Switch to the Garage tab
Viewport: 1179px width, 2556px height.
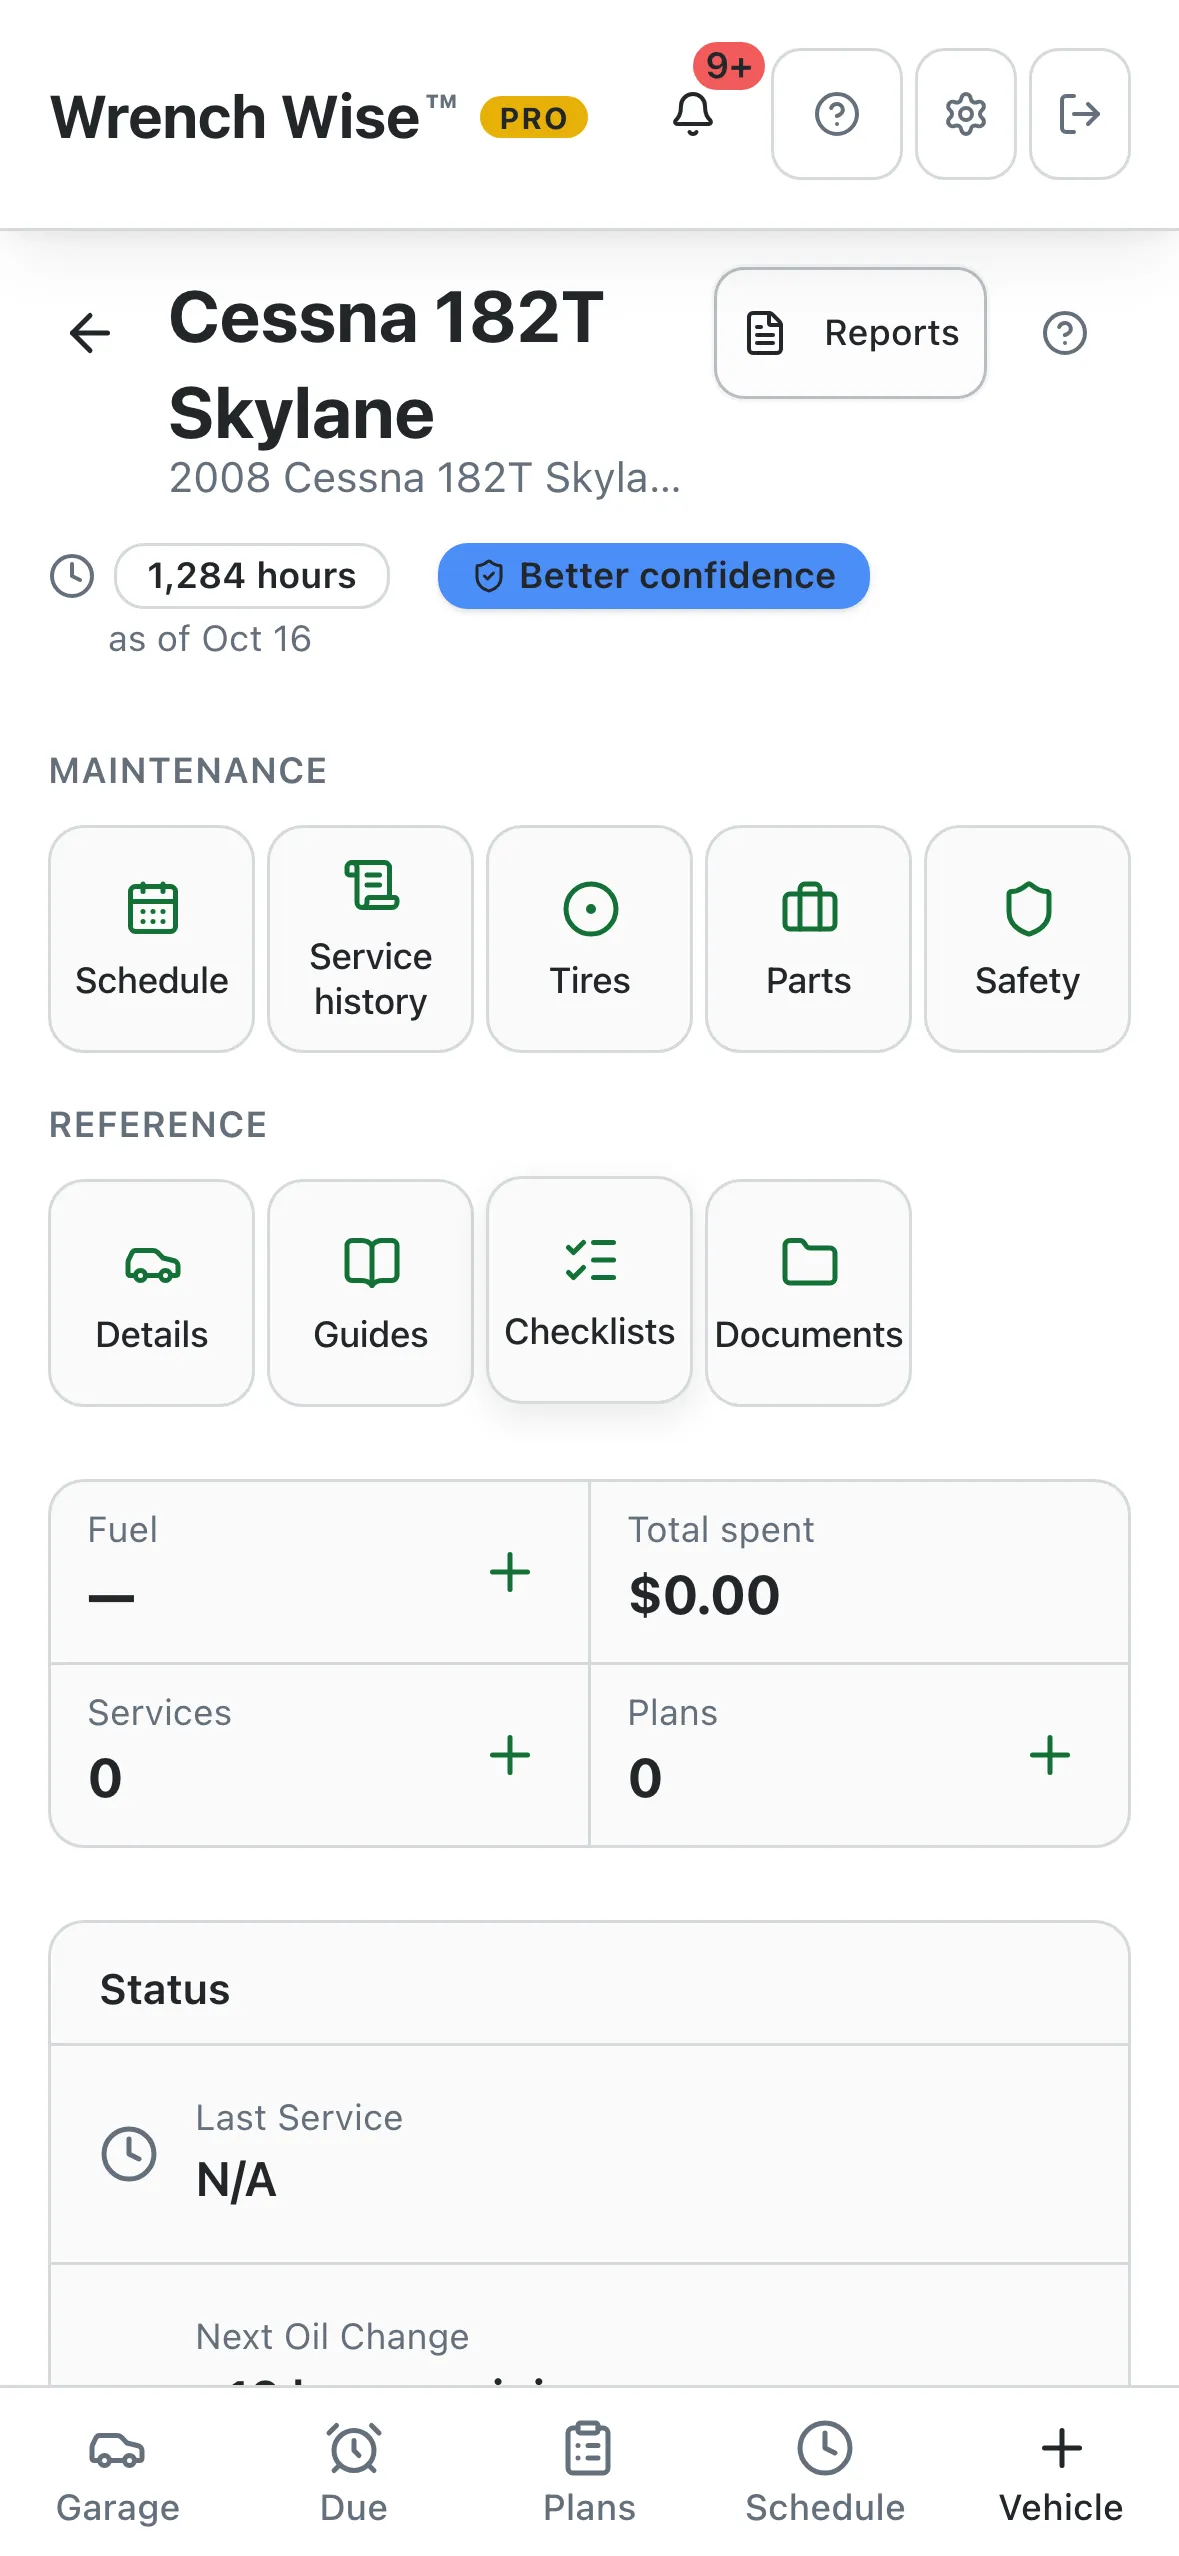118,2472
